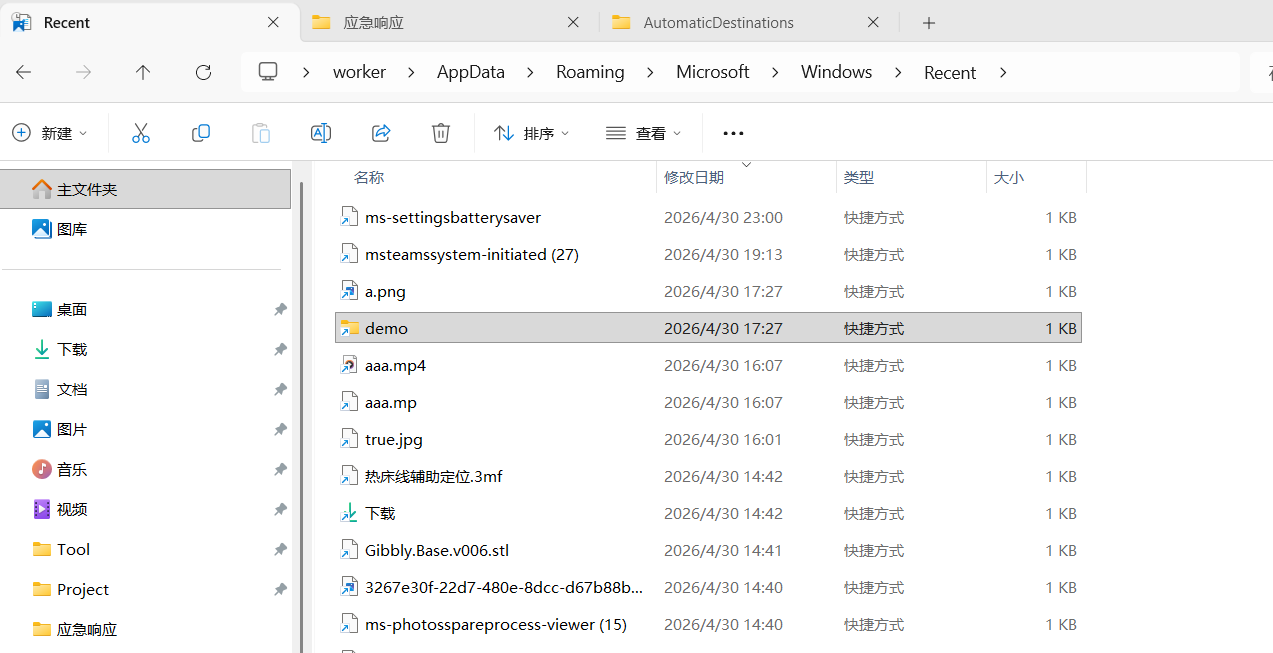Click the Copy icon in toolbar

tap(201, 133)
